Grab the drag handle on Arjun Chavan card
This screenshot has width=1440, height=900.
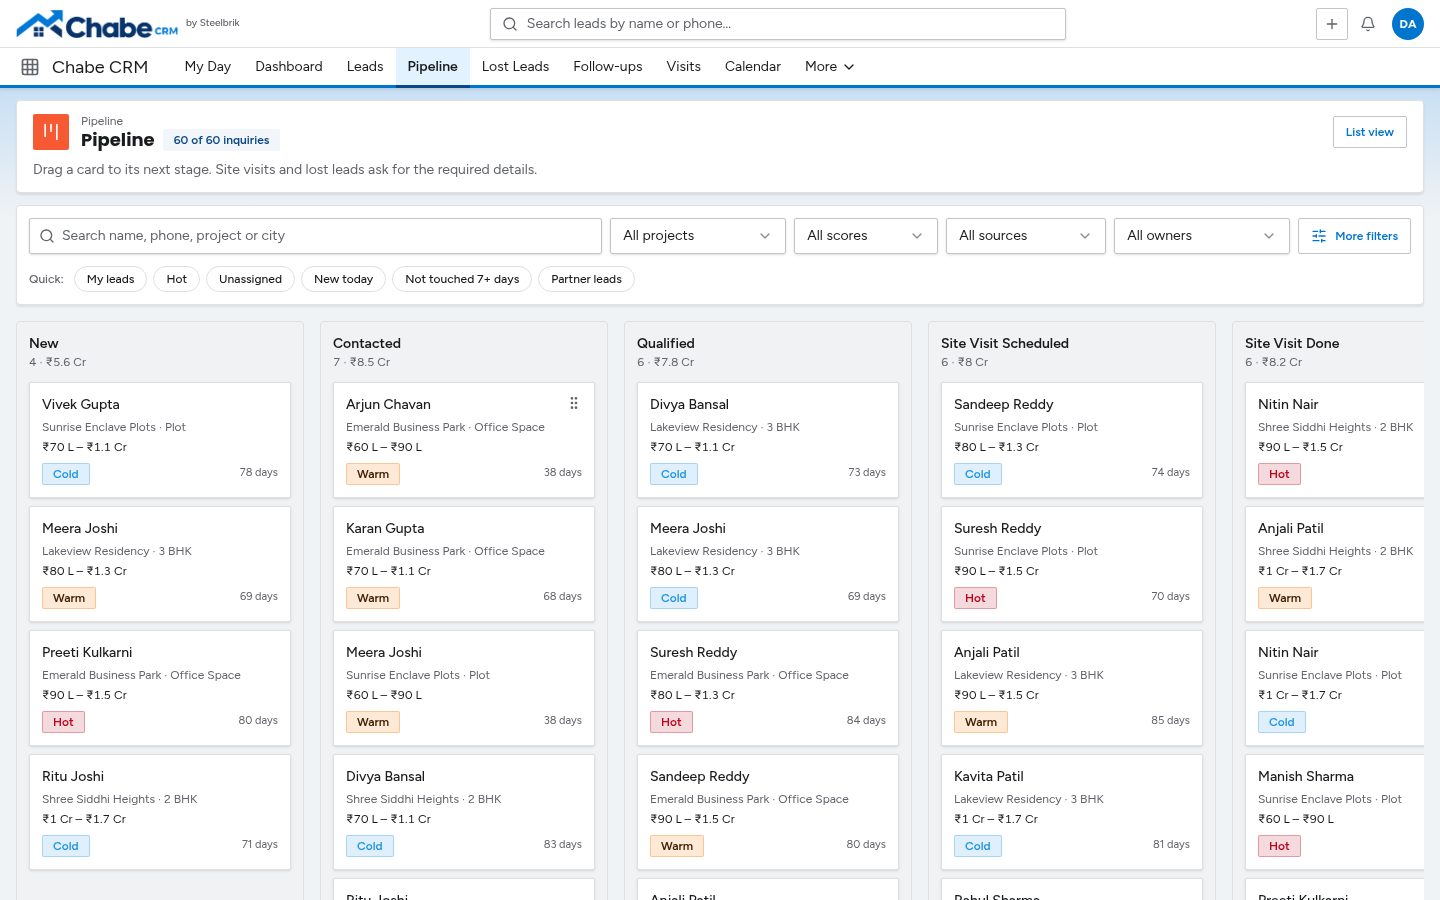point(574,403)
